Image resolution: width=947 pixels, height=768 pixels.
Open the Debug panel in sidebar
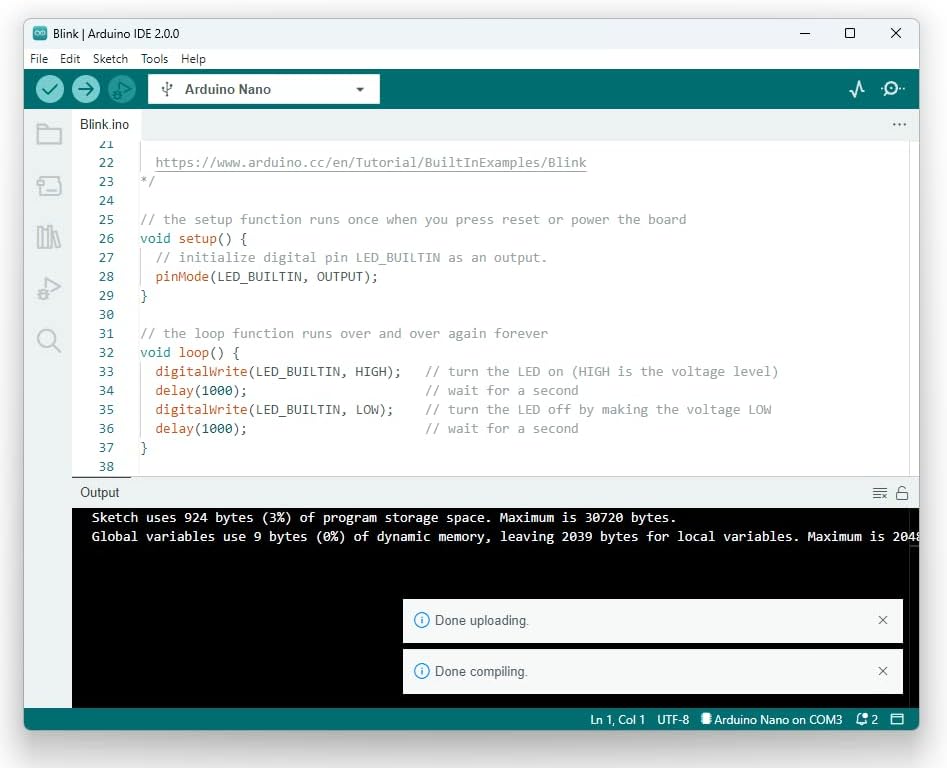tap(49, 288)
